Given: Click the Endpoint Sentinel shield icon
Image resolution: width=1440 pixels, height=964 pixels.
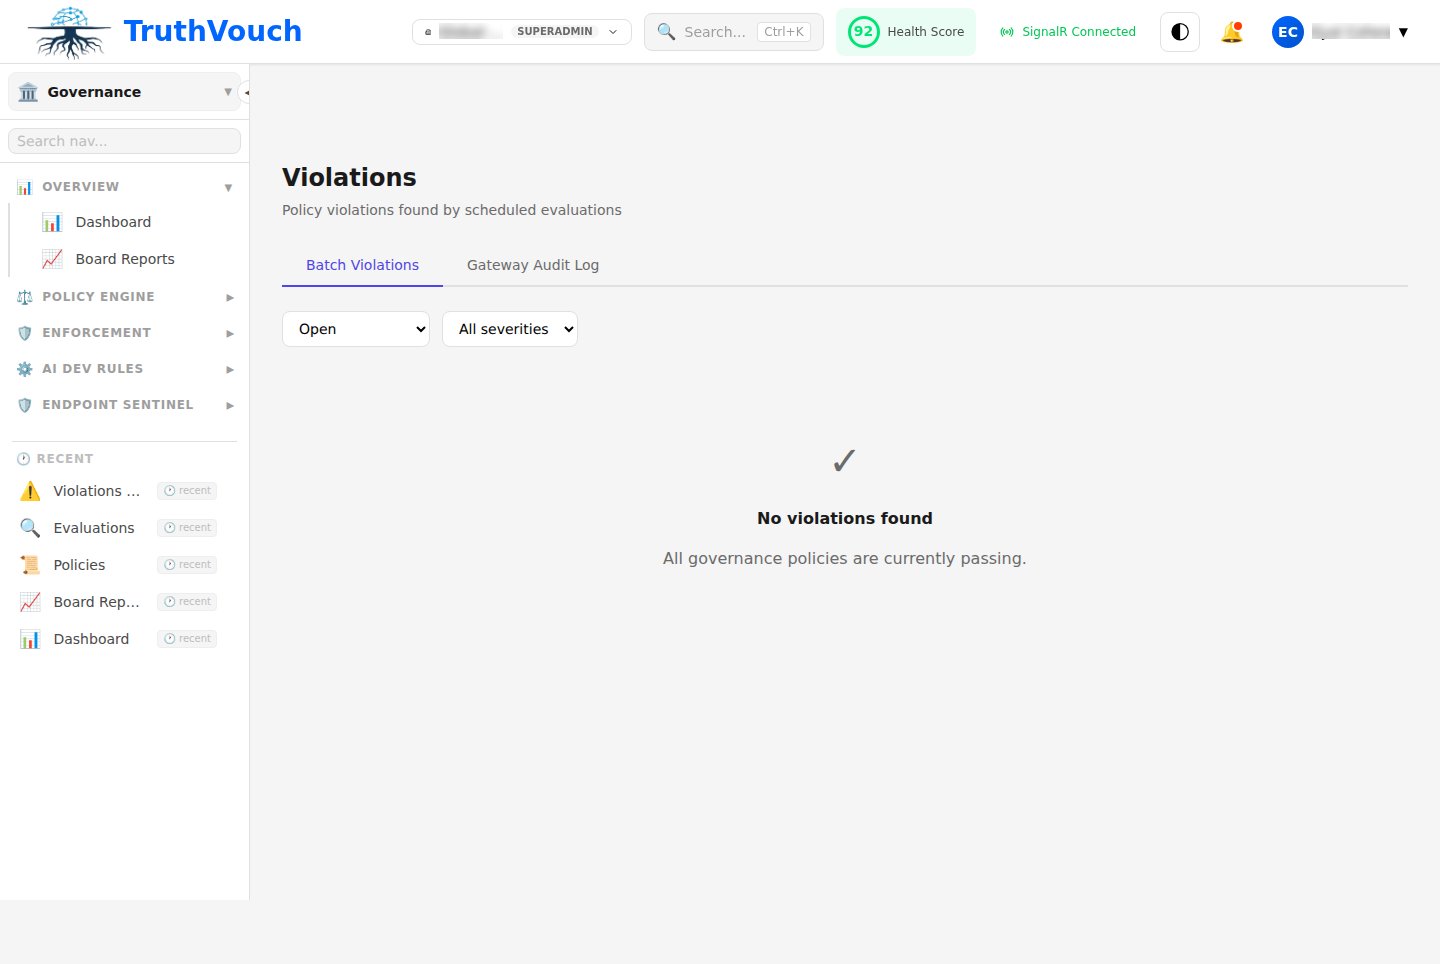Looking at the screenshot, I should click(23, 404).
